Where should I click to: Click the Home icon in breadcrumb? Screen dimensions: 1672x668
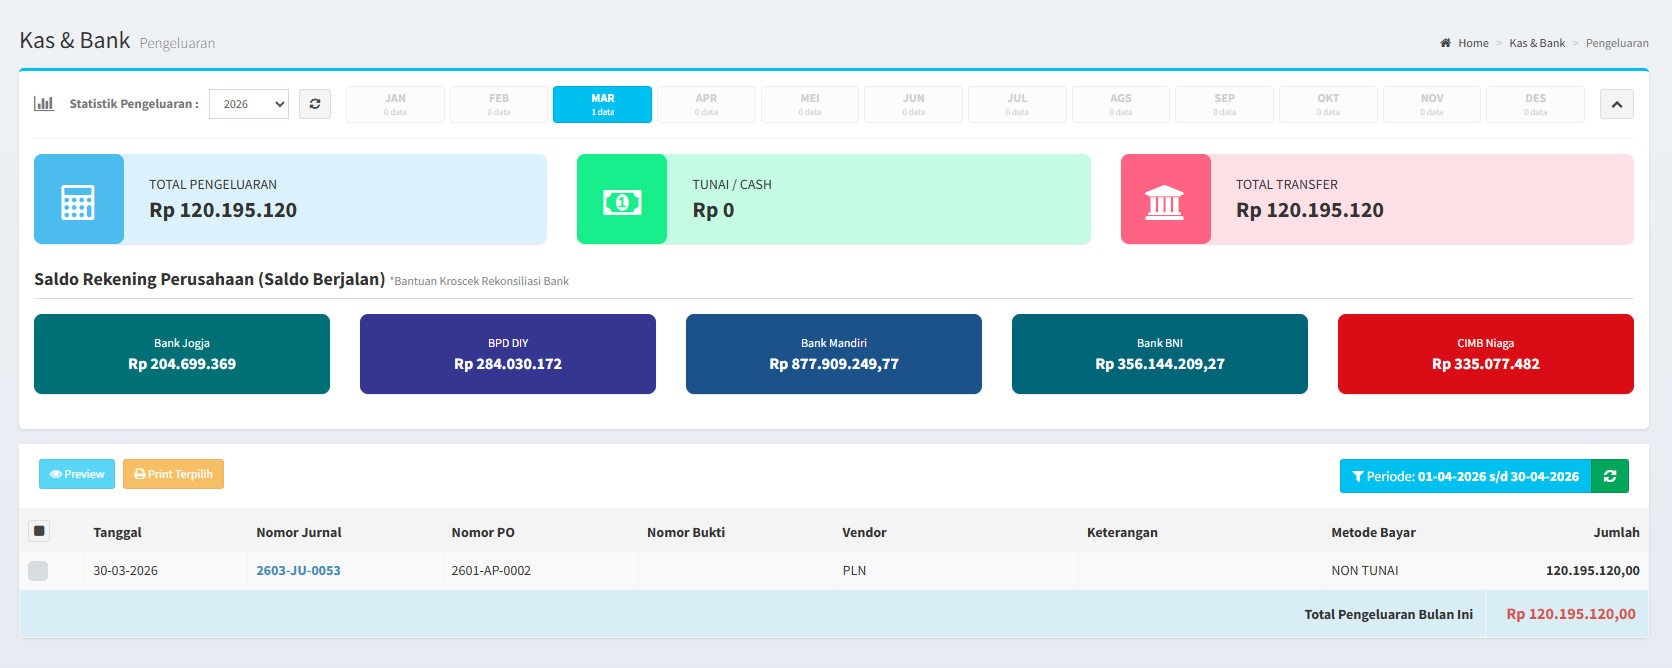[1445, 43]
